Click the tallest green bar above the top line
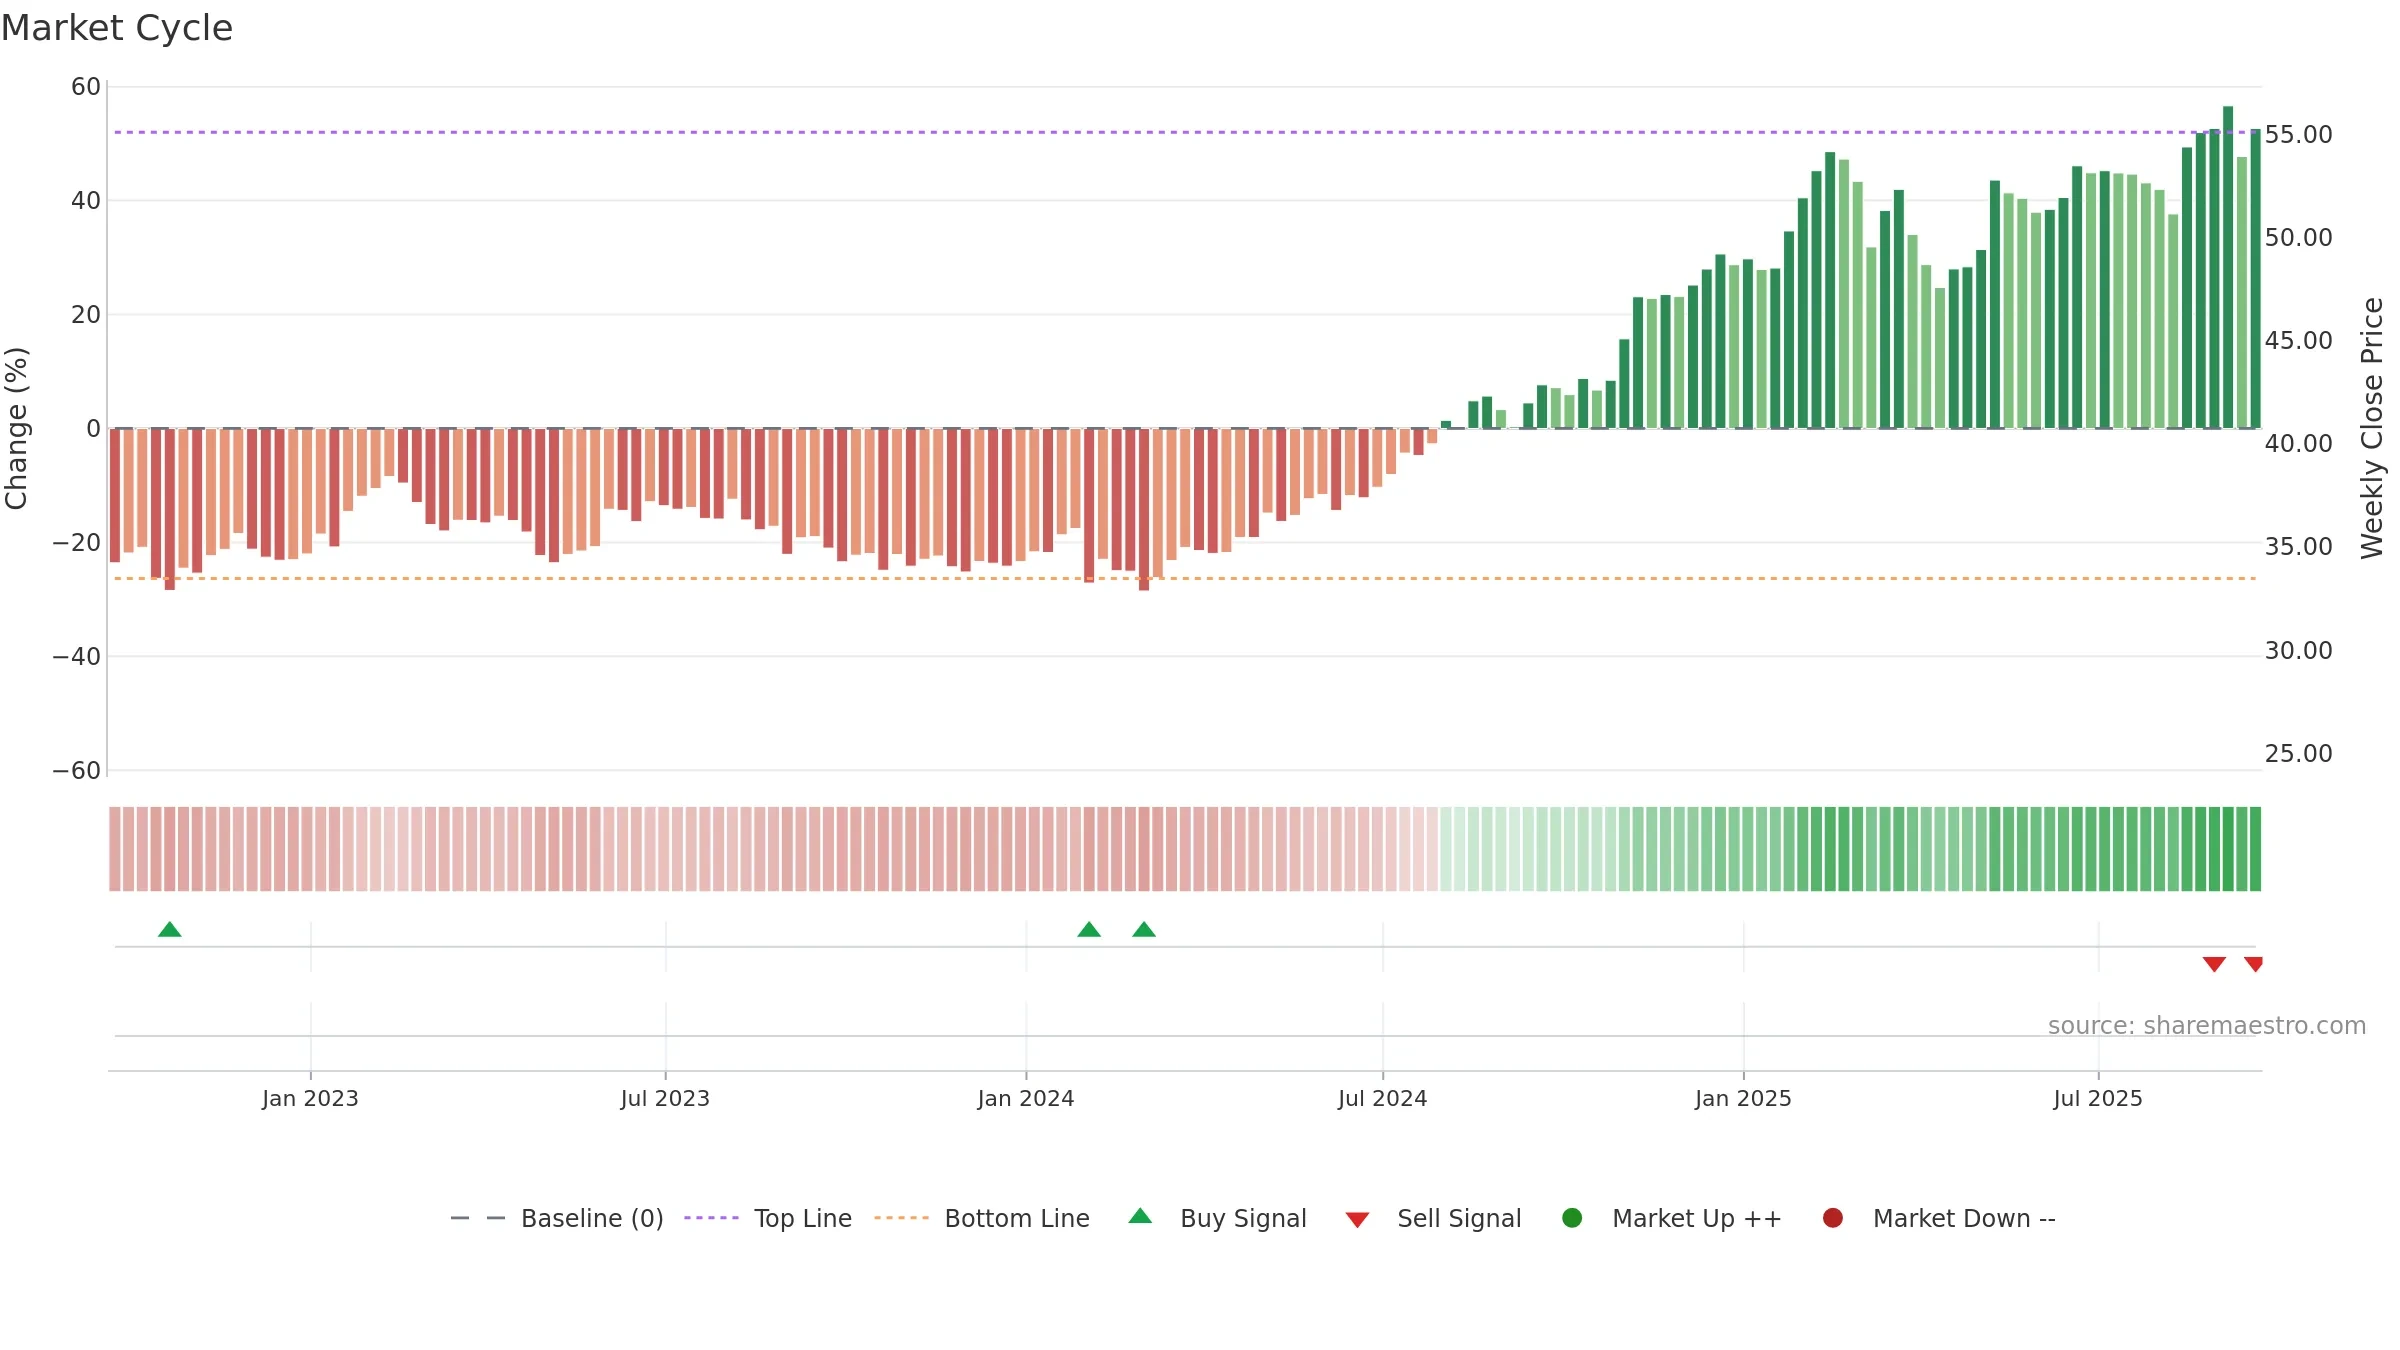This screenshot has width=2400, height=1350. 2228,267
